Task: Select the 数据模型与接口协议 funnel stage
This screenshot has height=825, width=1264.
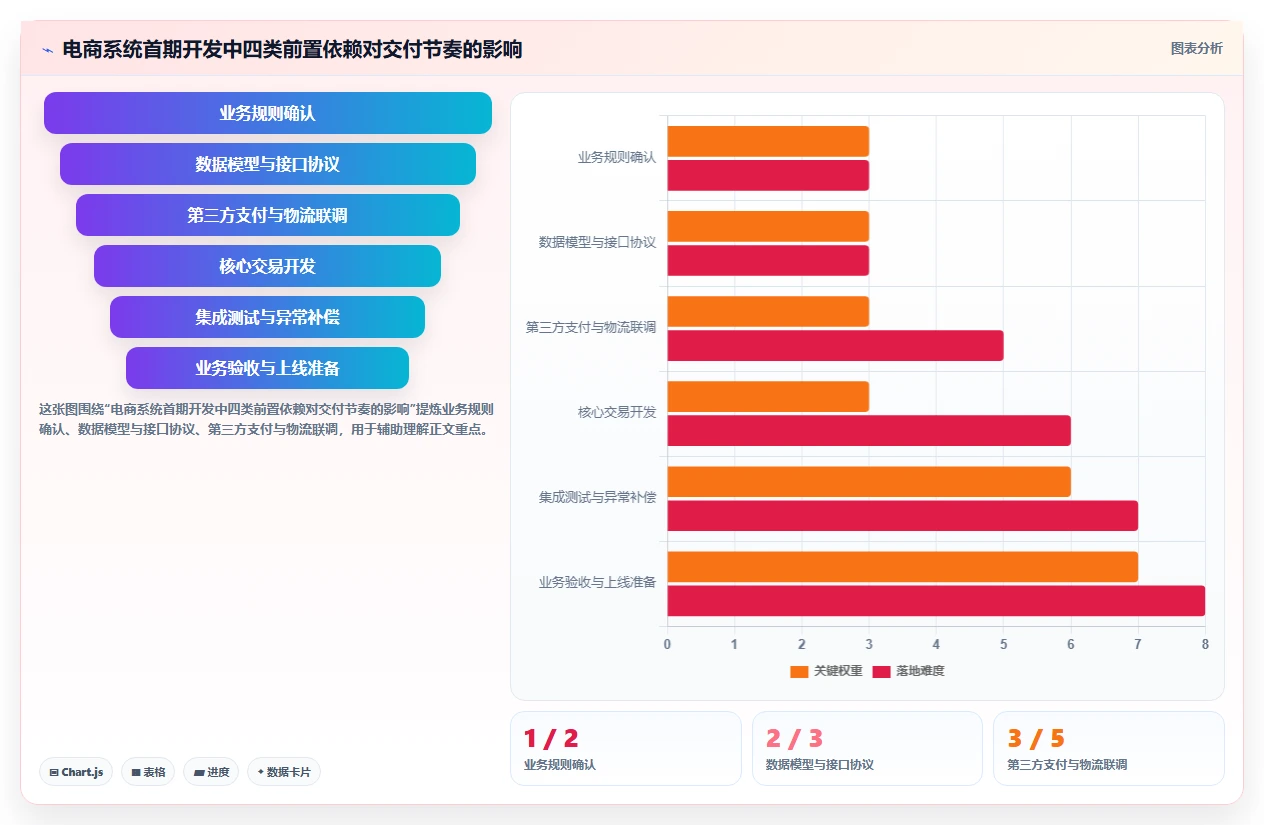Action: [268, 164]
